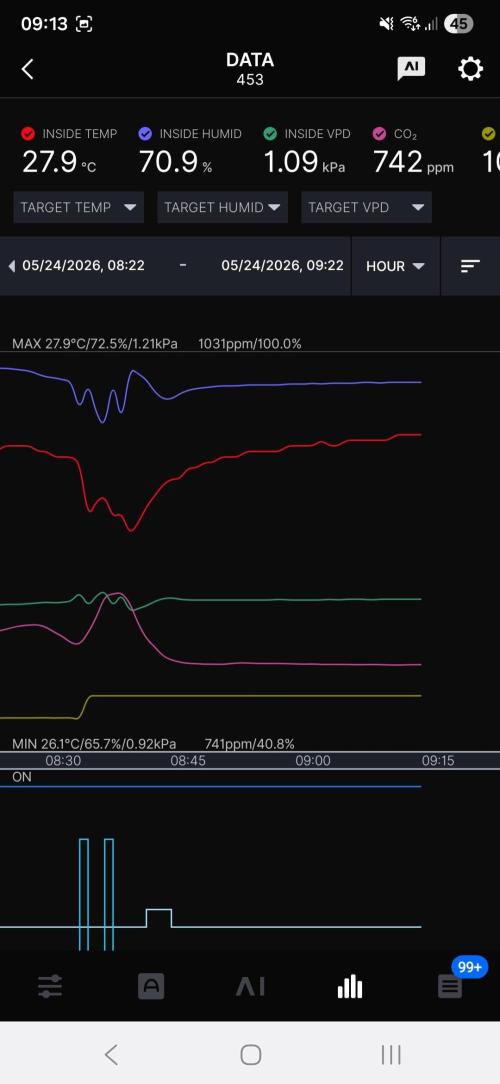Tap the 70.9 % humidity value

pyautogui.click(x=176, y=162)
